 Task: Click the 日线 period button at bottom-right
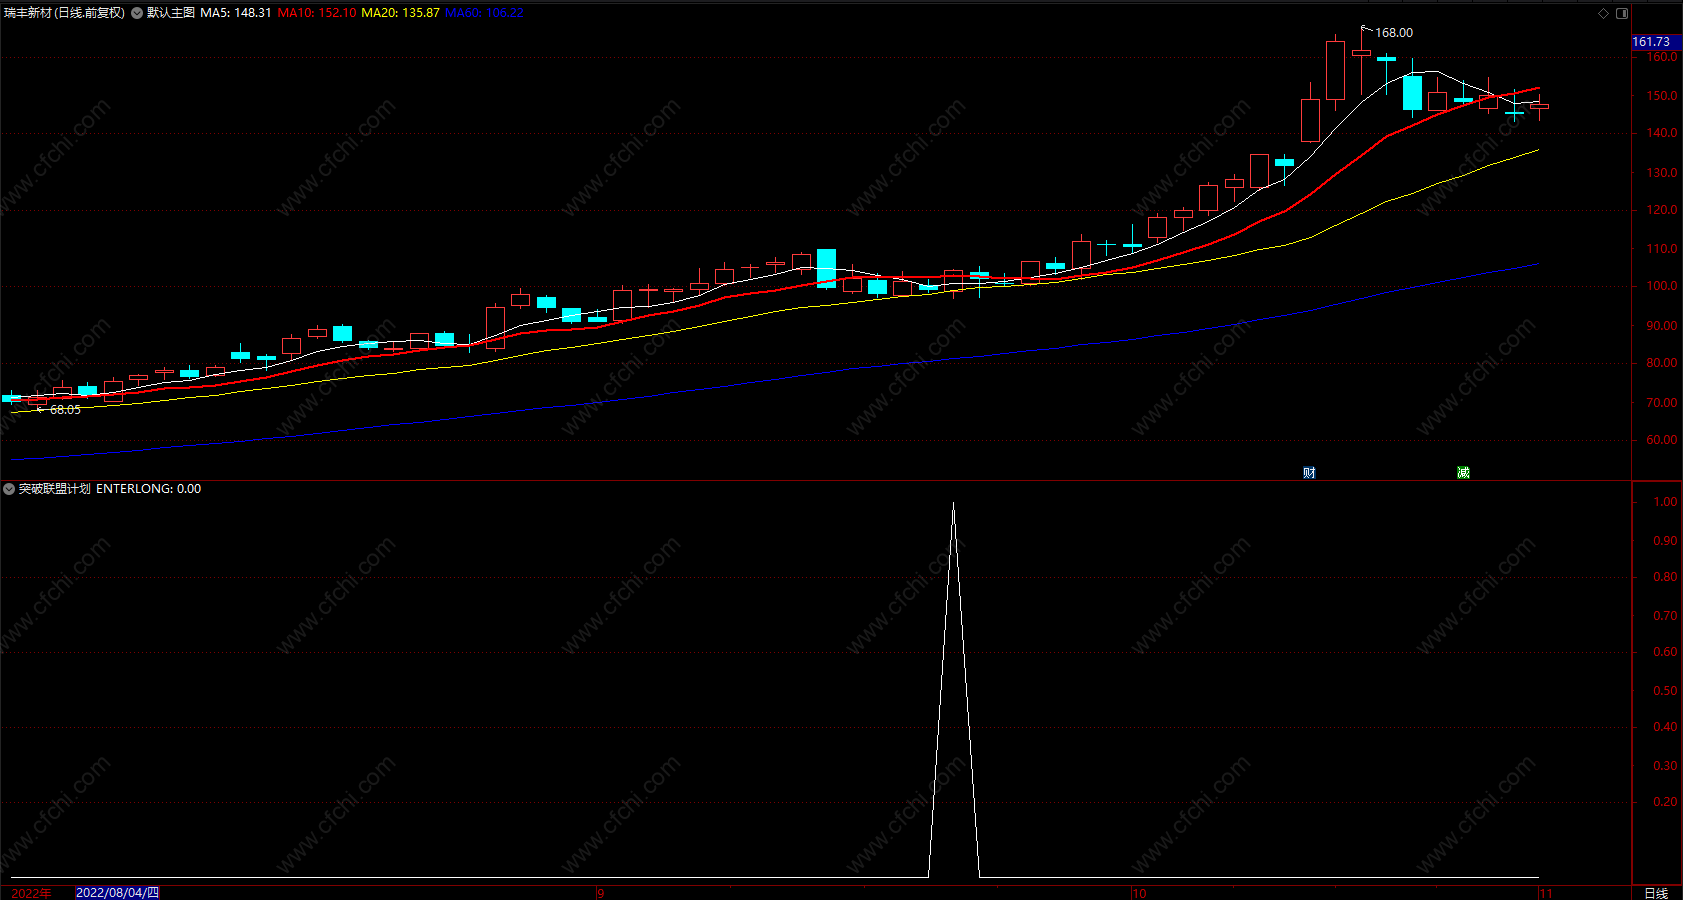tap(1656, 893)
